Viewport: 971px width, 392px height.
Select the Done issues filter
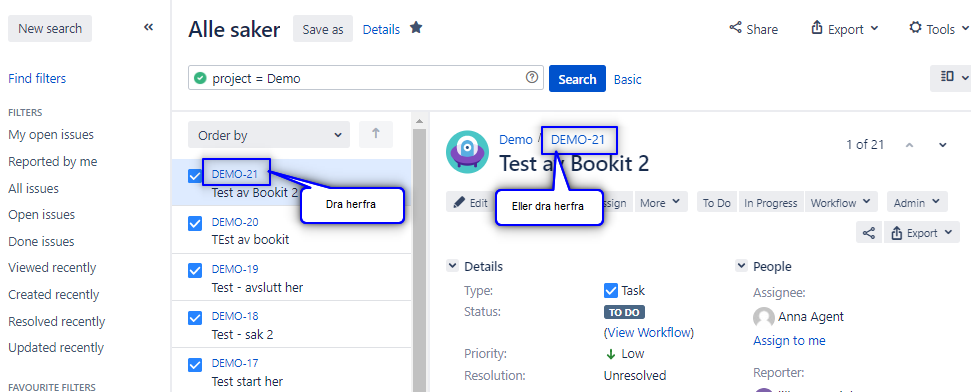[41, 242]
